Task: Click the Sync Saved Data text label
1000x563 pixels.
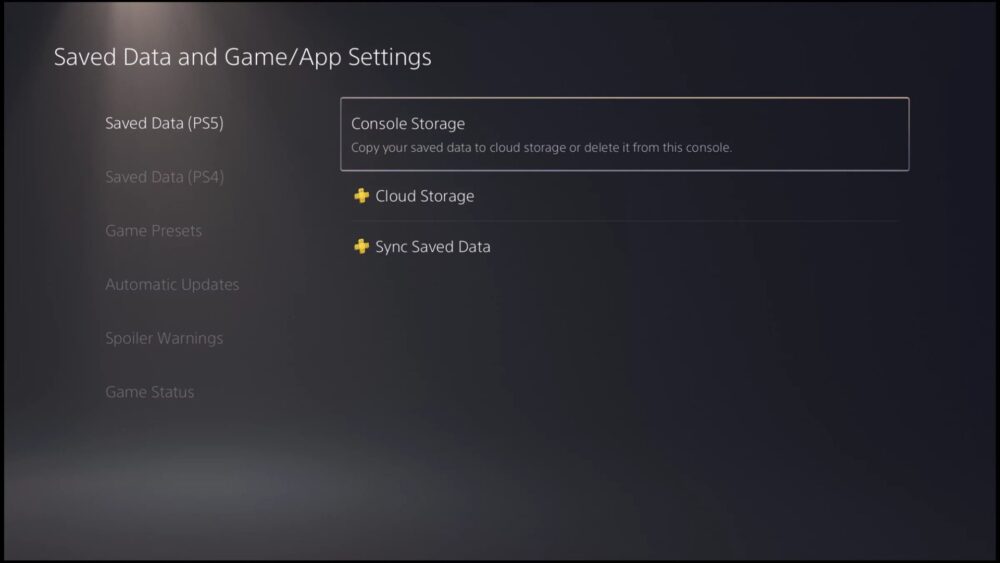Action: [x=432, y=246]
